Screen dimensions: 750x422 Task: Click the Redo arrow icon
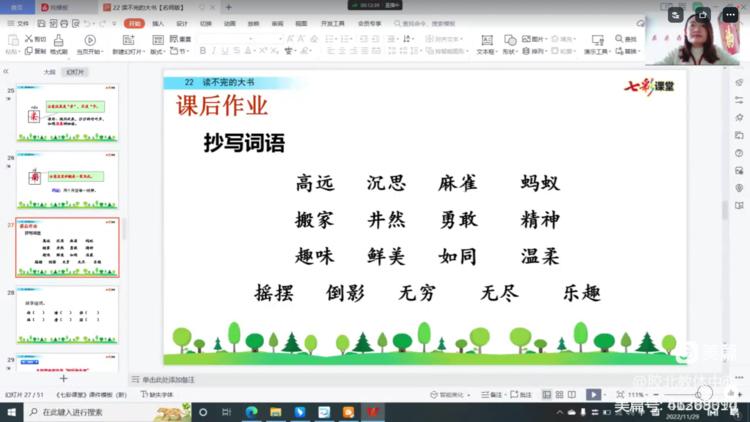[x=102, y=23]
